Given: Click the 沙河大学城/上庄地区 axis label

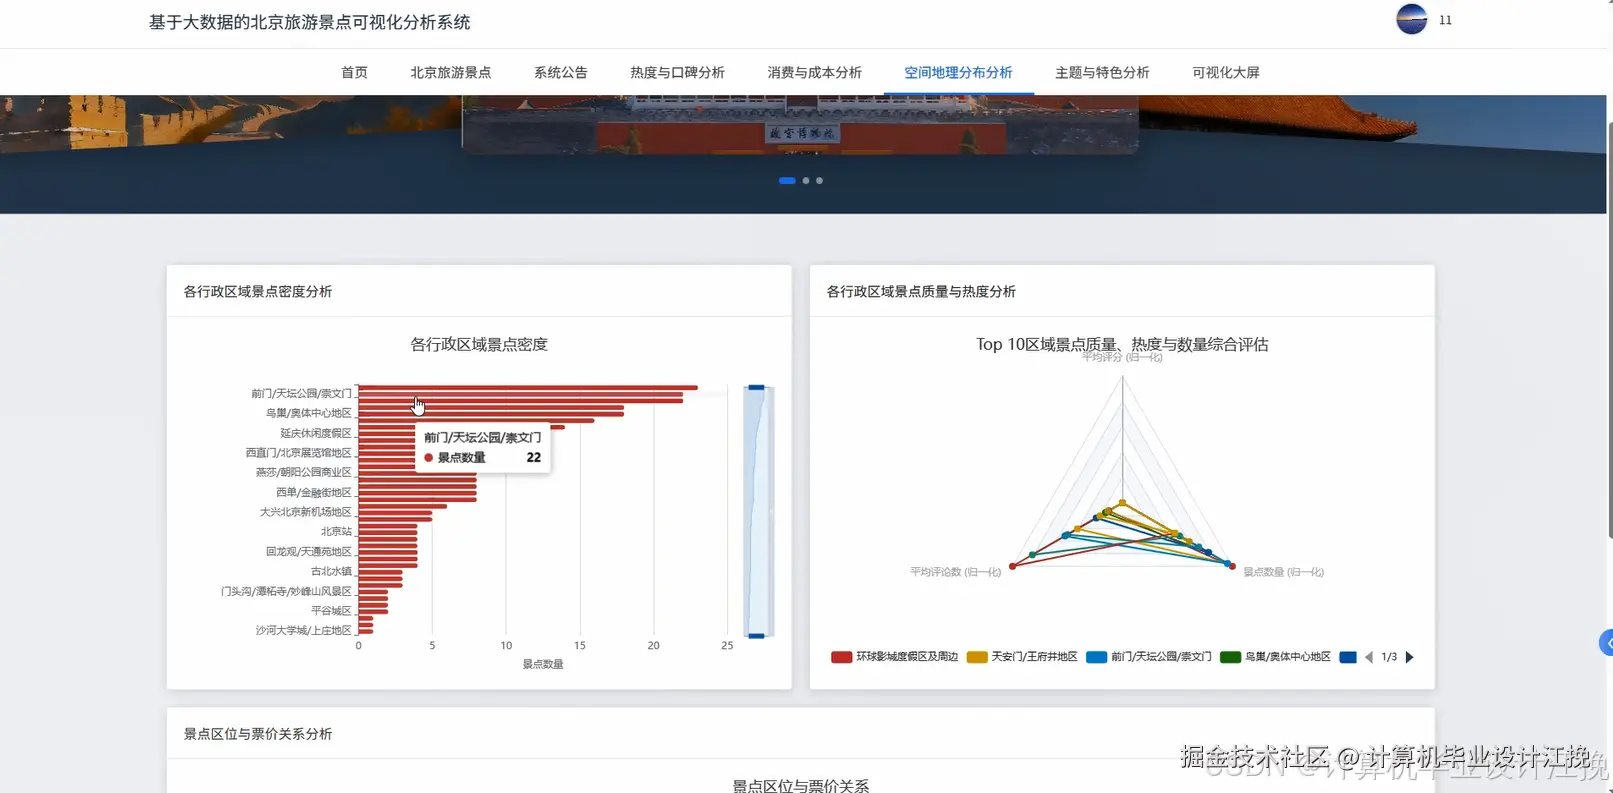Looking at the screenshot, I should coord(303,630).
